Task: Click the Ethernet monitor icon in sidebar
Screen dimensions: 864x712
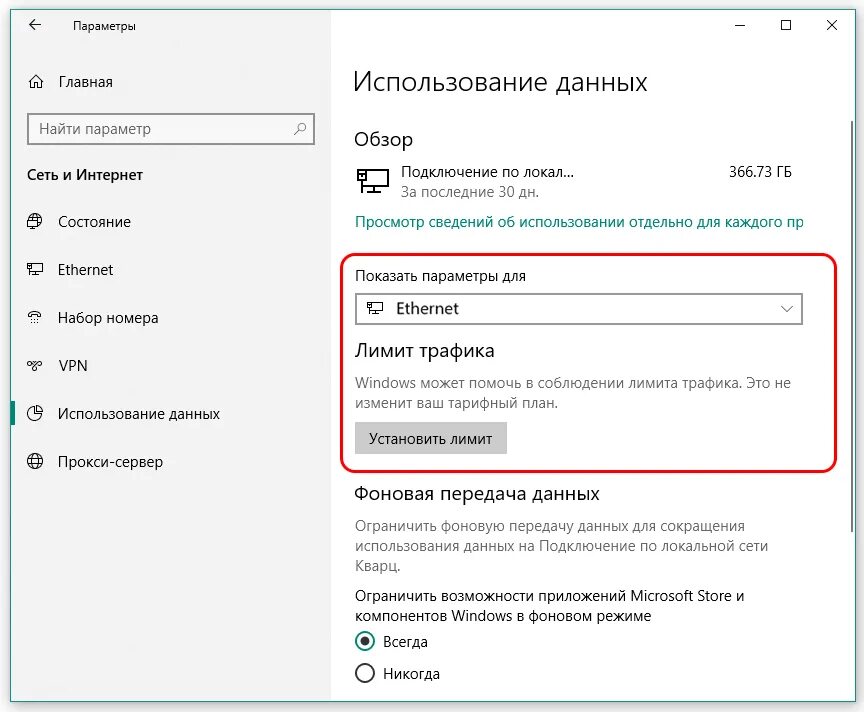Action: tap(35, 269)
